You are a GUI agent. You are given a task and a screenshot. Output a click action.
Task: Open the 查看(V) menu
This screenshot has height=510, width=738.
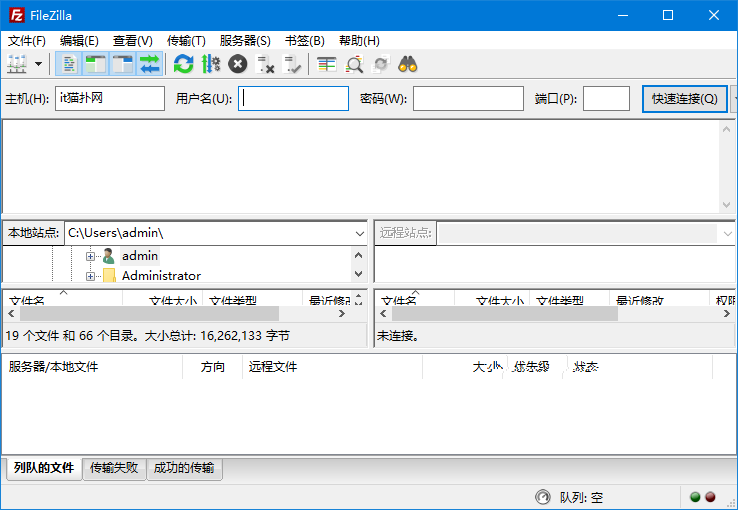(133, 41)
